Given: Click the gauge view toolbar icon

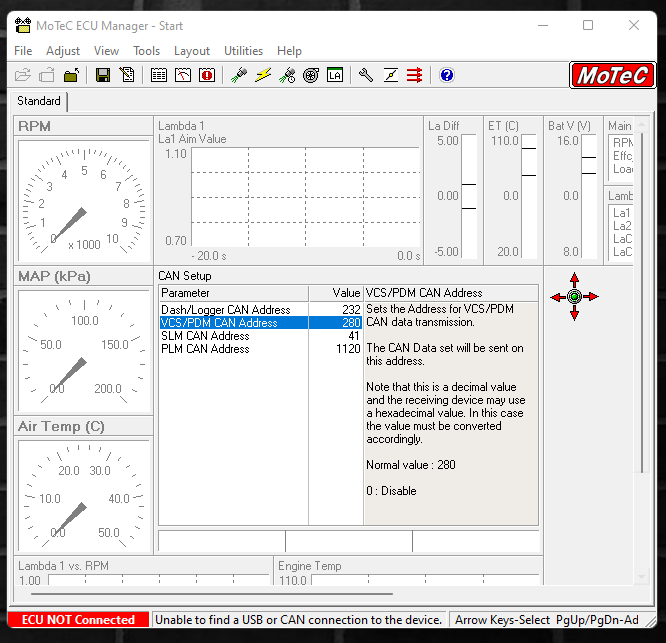Looking at the screenshot, I should click(x=183, y=75).
